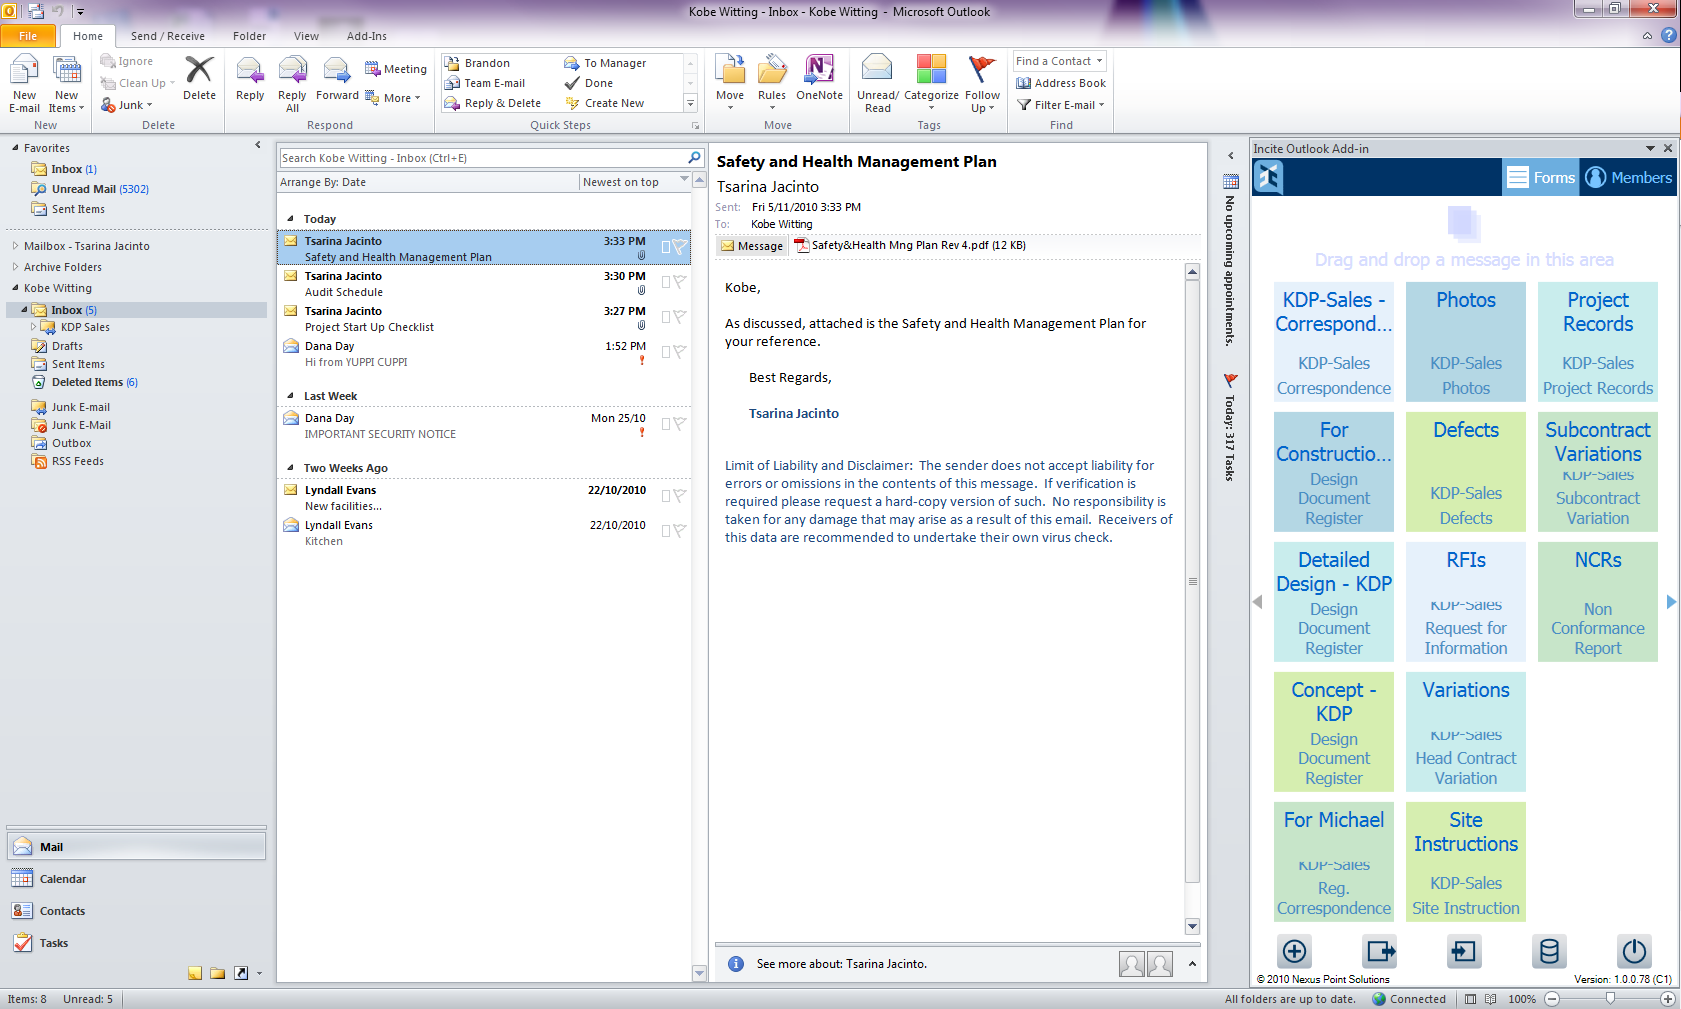Click the plus circle icon in Incite panel
The image size is (1681, 1009).
pyautogui.click(x=1294, y=951)
